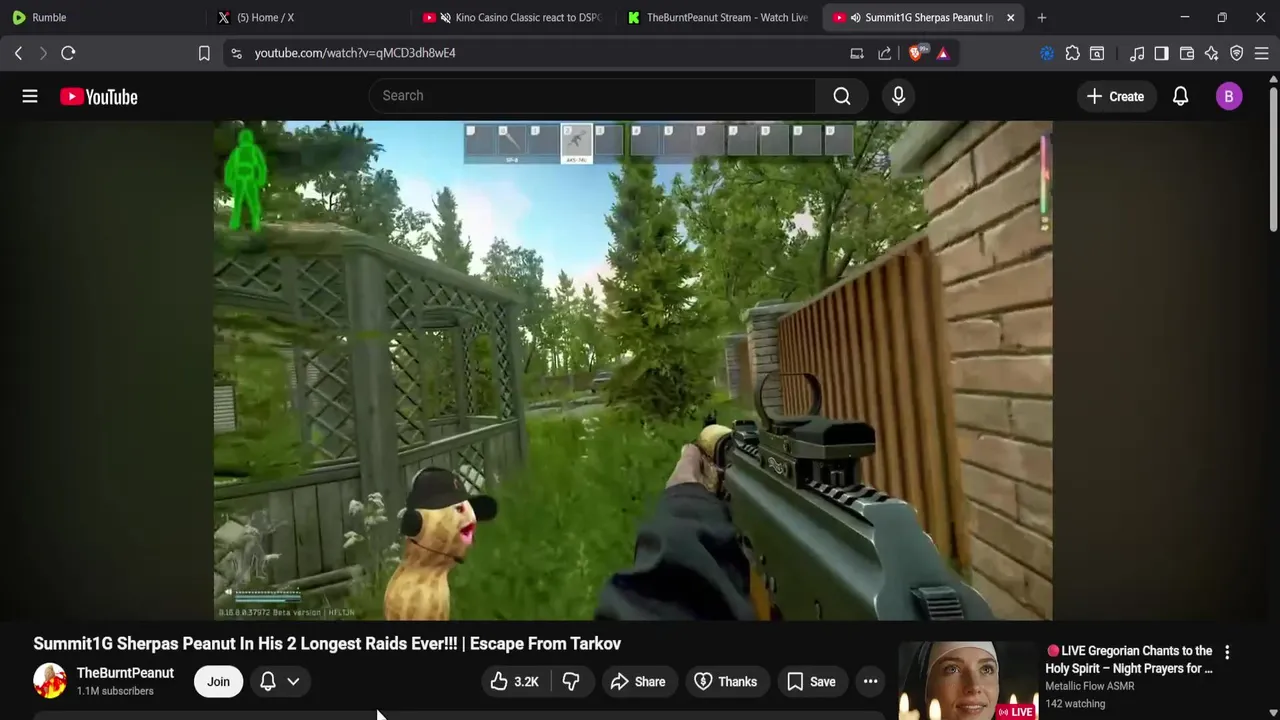Switch to Kino Casino Classic tab
Screen dimensions: 1280x720
click(x=513, y=17)
